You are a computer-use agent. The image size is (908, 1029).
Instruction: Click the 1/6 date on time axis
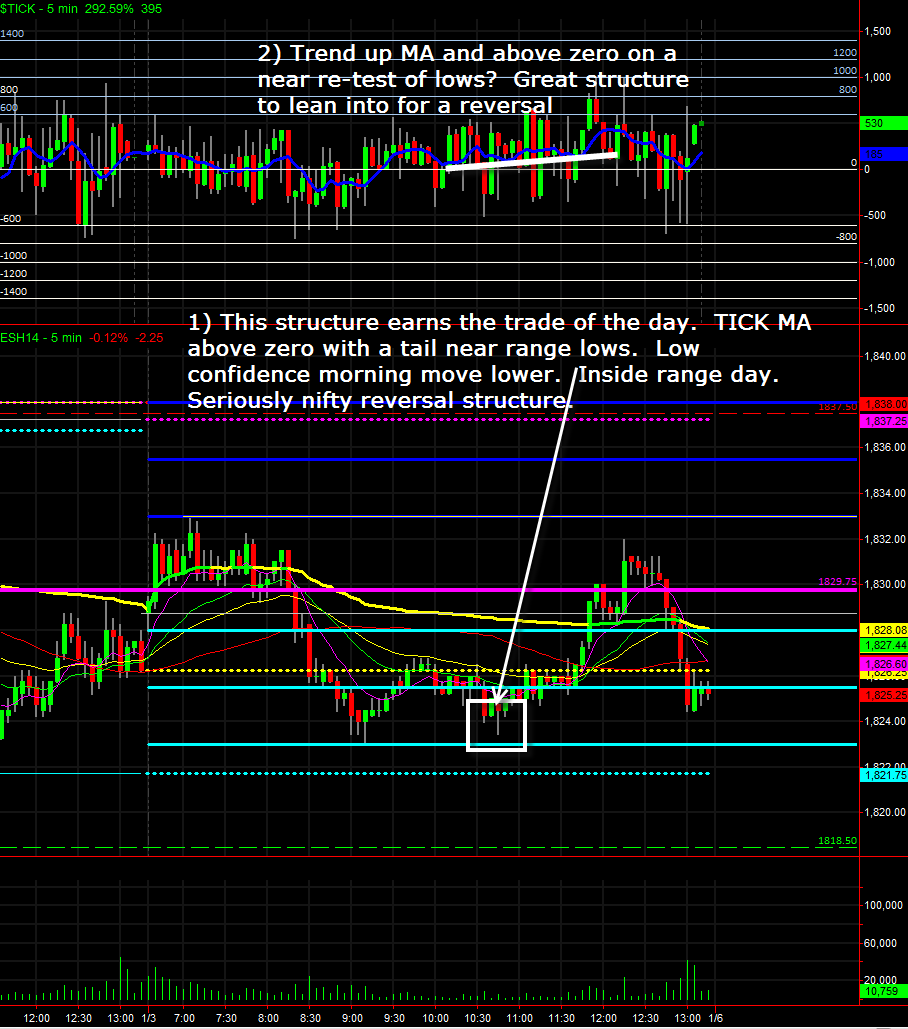point(716,1018)
